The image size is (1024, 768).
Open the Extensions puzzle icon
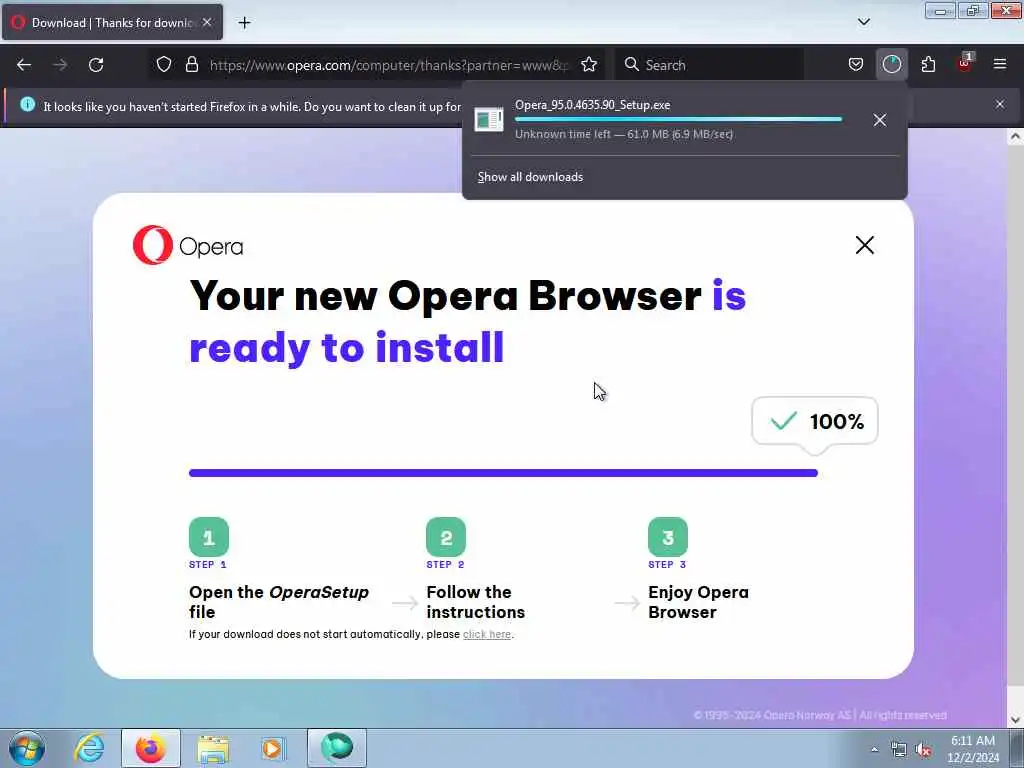tap(928, 65)
